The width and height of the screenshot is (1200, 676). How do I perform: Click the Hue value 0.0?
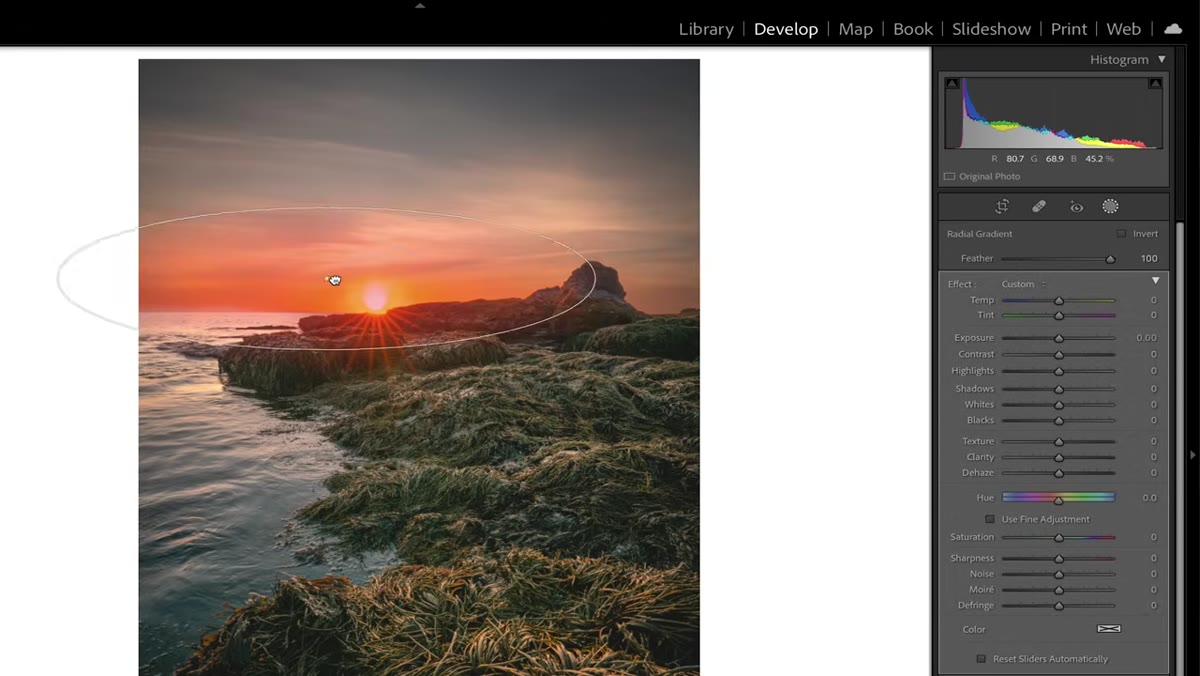(x=1149, y=498)
